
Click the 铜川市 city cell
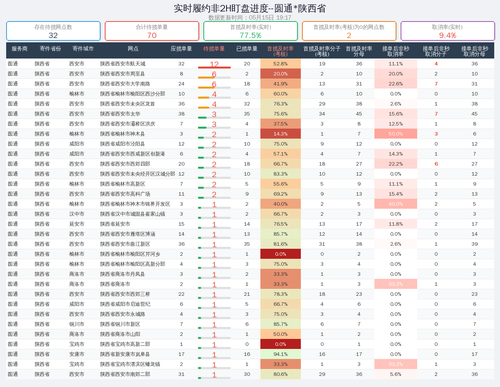[x=76, y=324]
